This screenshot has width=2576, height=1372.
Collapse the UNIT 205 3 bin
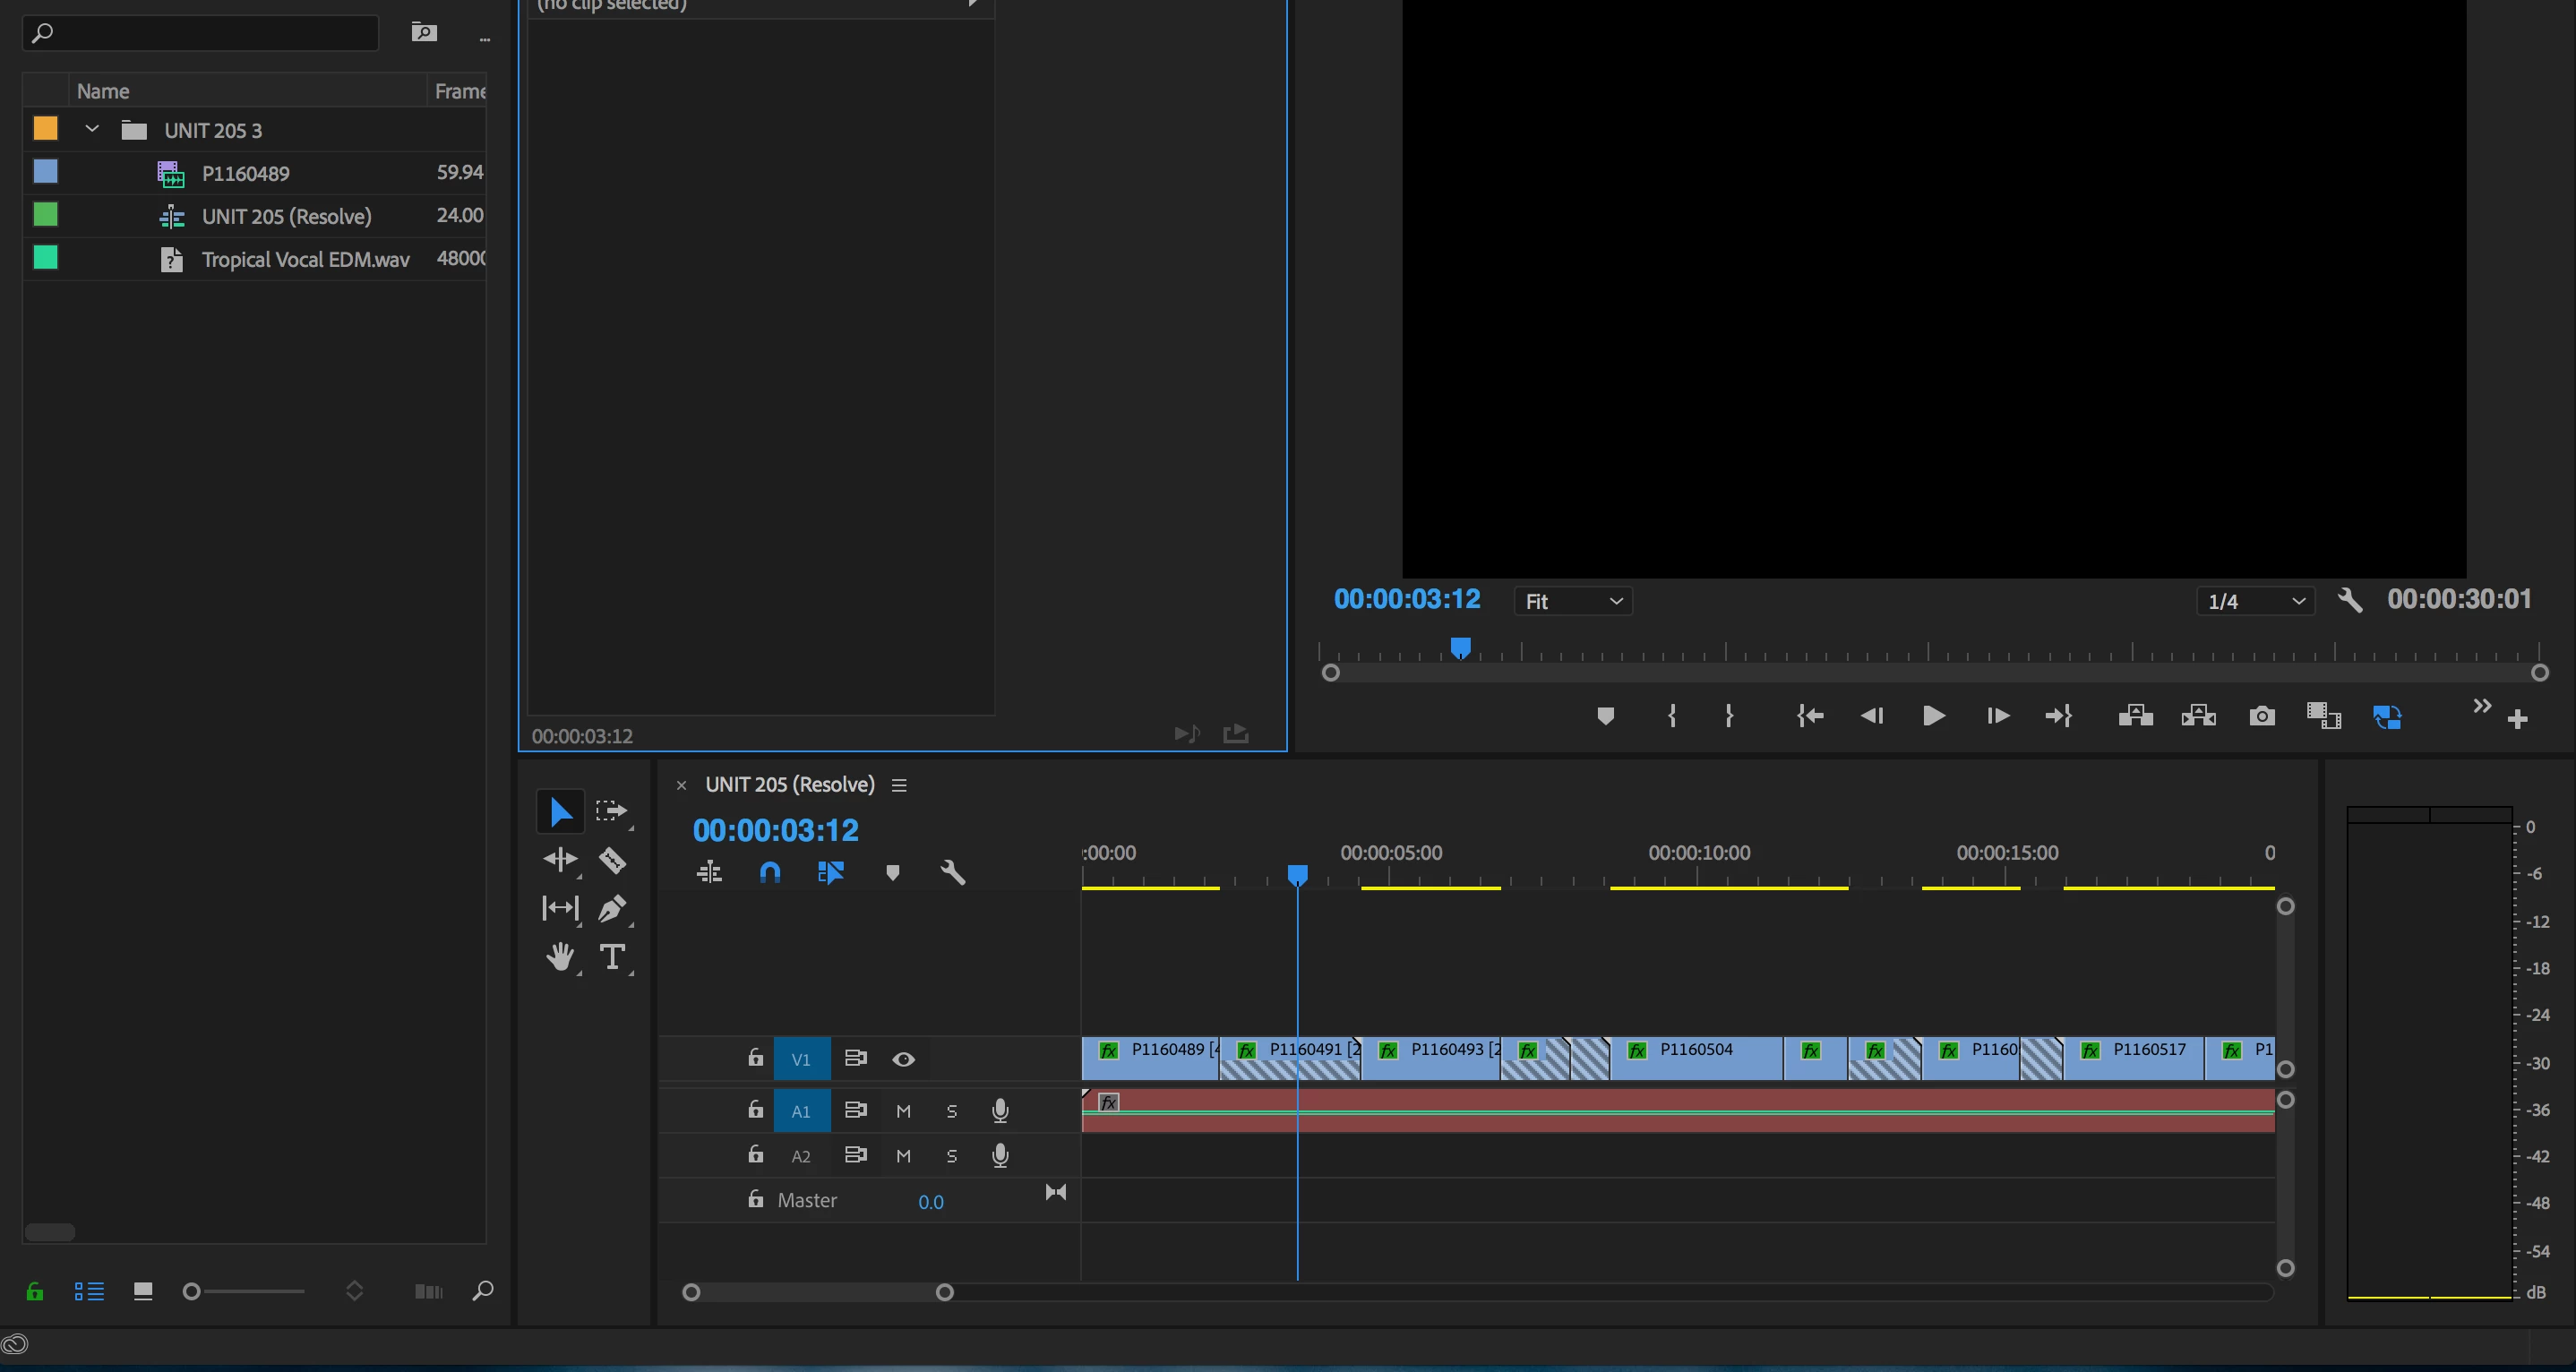pyautogui.click(x=92, y=129)
